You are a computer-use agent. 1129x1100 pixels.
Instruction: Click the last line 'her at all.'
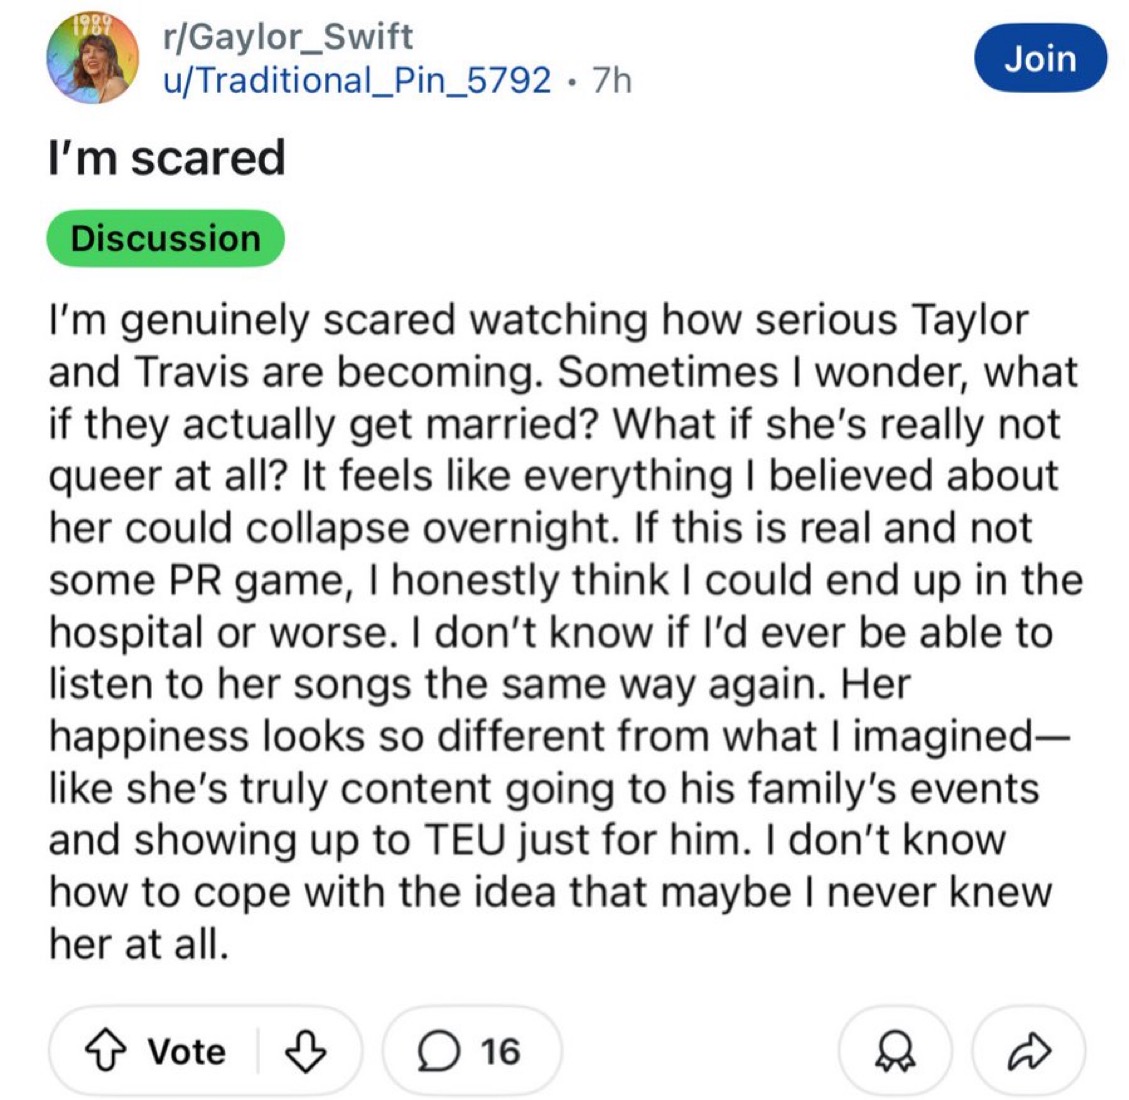coord(138,943)
